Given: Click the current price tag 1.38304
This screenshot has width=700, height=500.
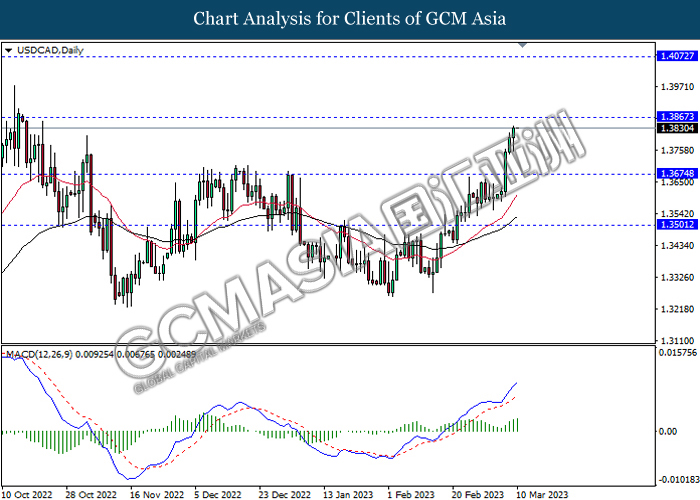Looking at the screenshot, I should coord(677,128).
